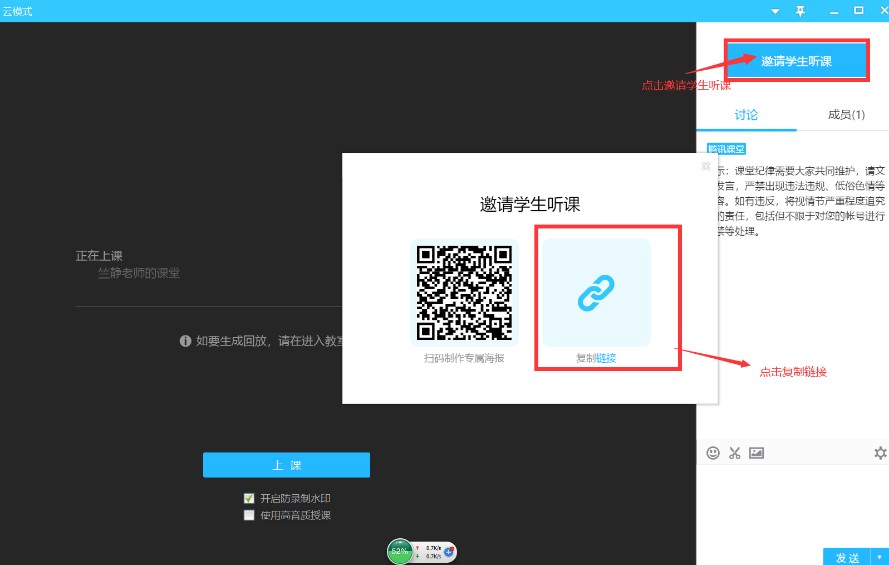
Task: Close the invite students dialog
Action: click(x=706, y=166)
